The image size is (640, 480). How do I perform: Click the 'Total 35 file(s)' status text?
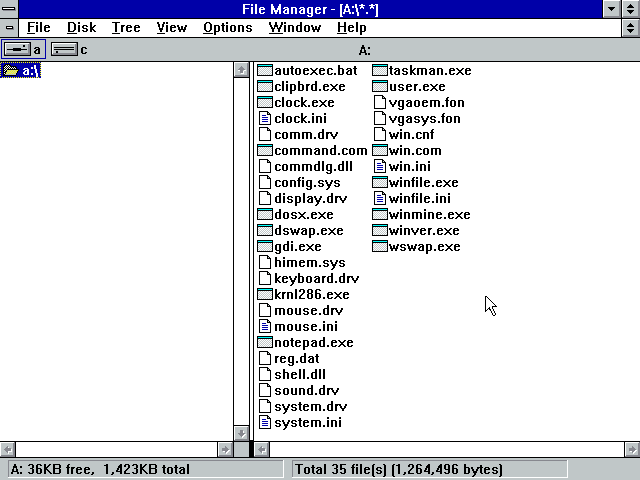click(341, 469)
